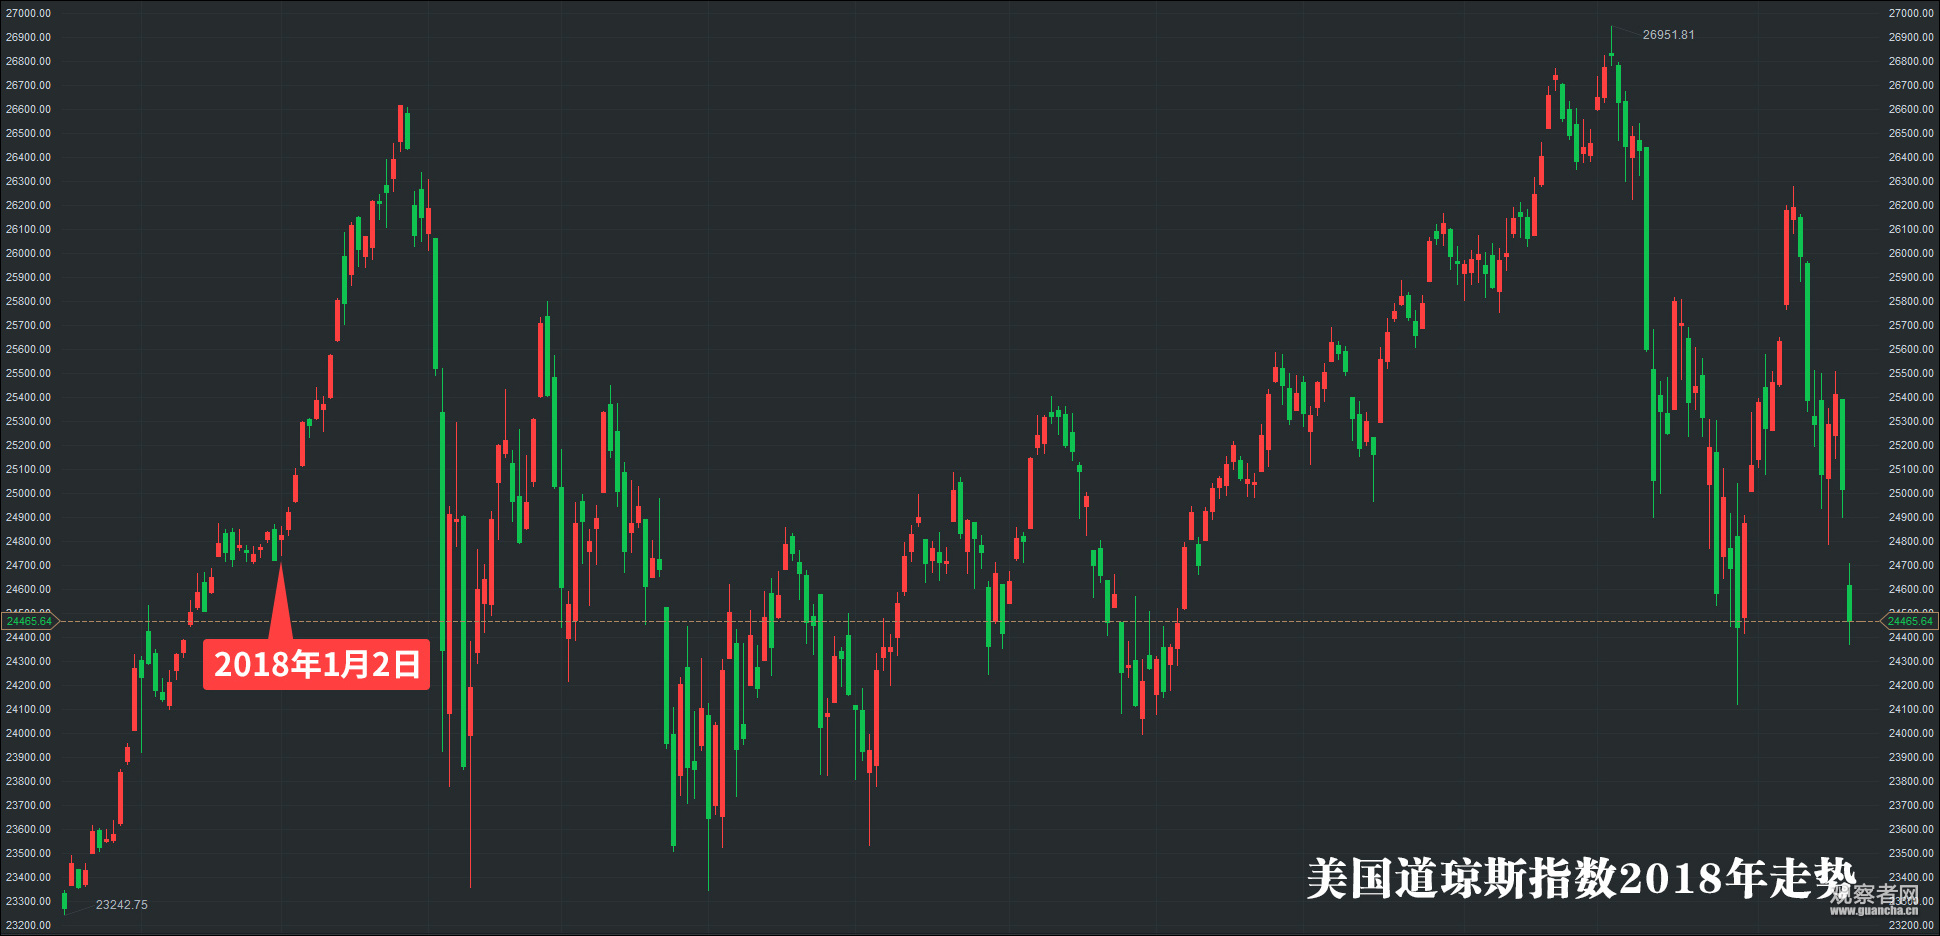
Task: Select the 26951.81 high price label
Action: [1668, 35]
